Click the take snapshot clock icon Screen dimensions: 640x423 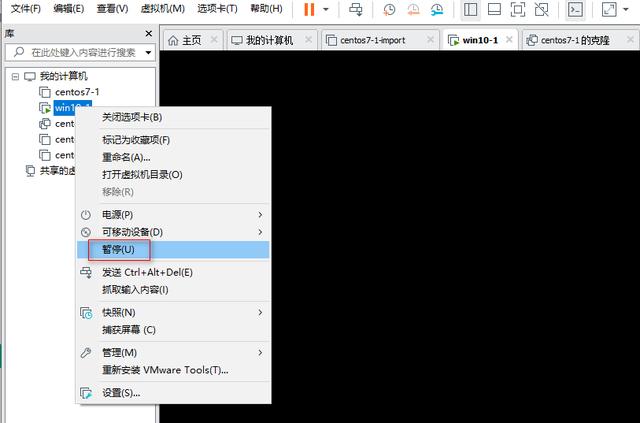point(389,9)
